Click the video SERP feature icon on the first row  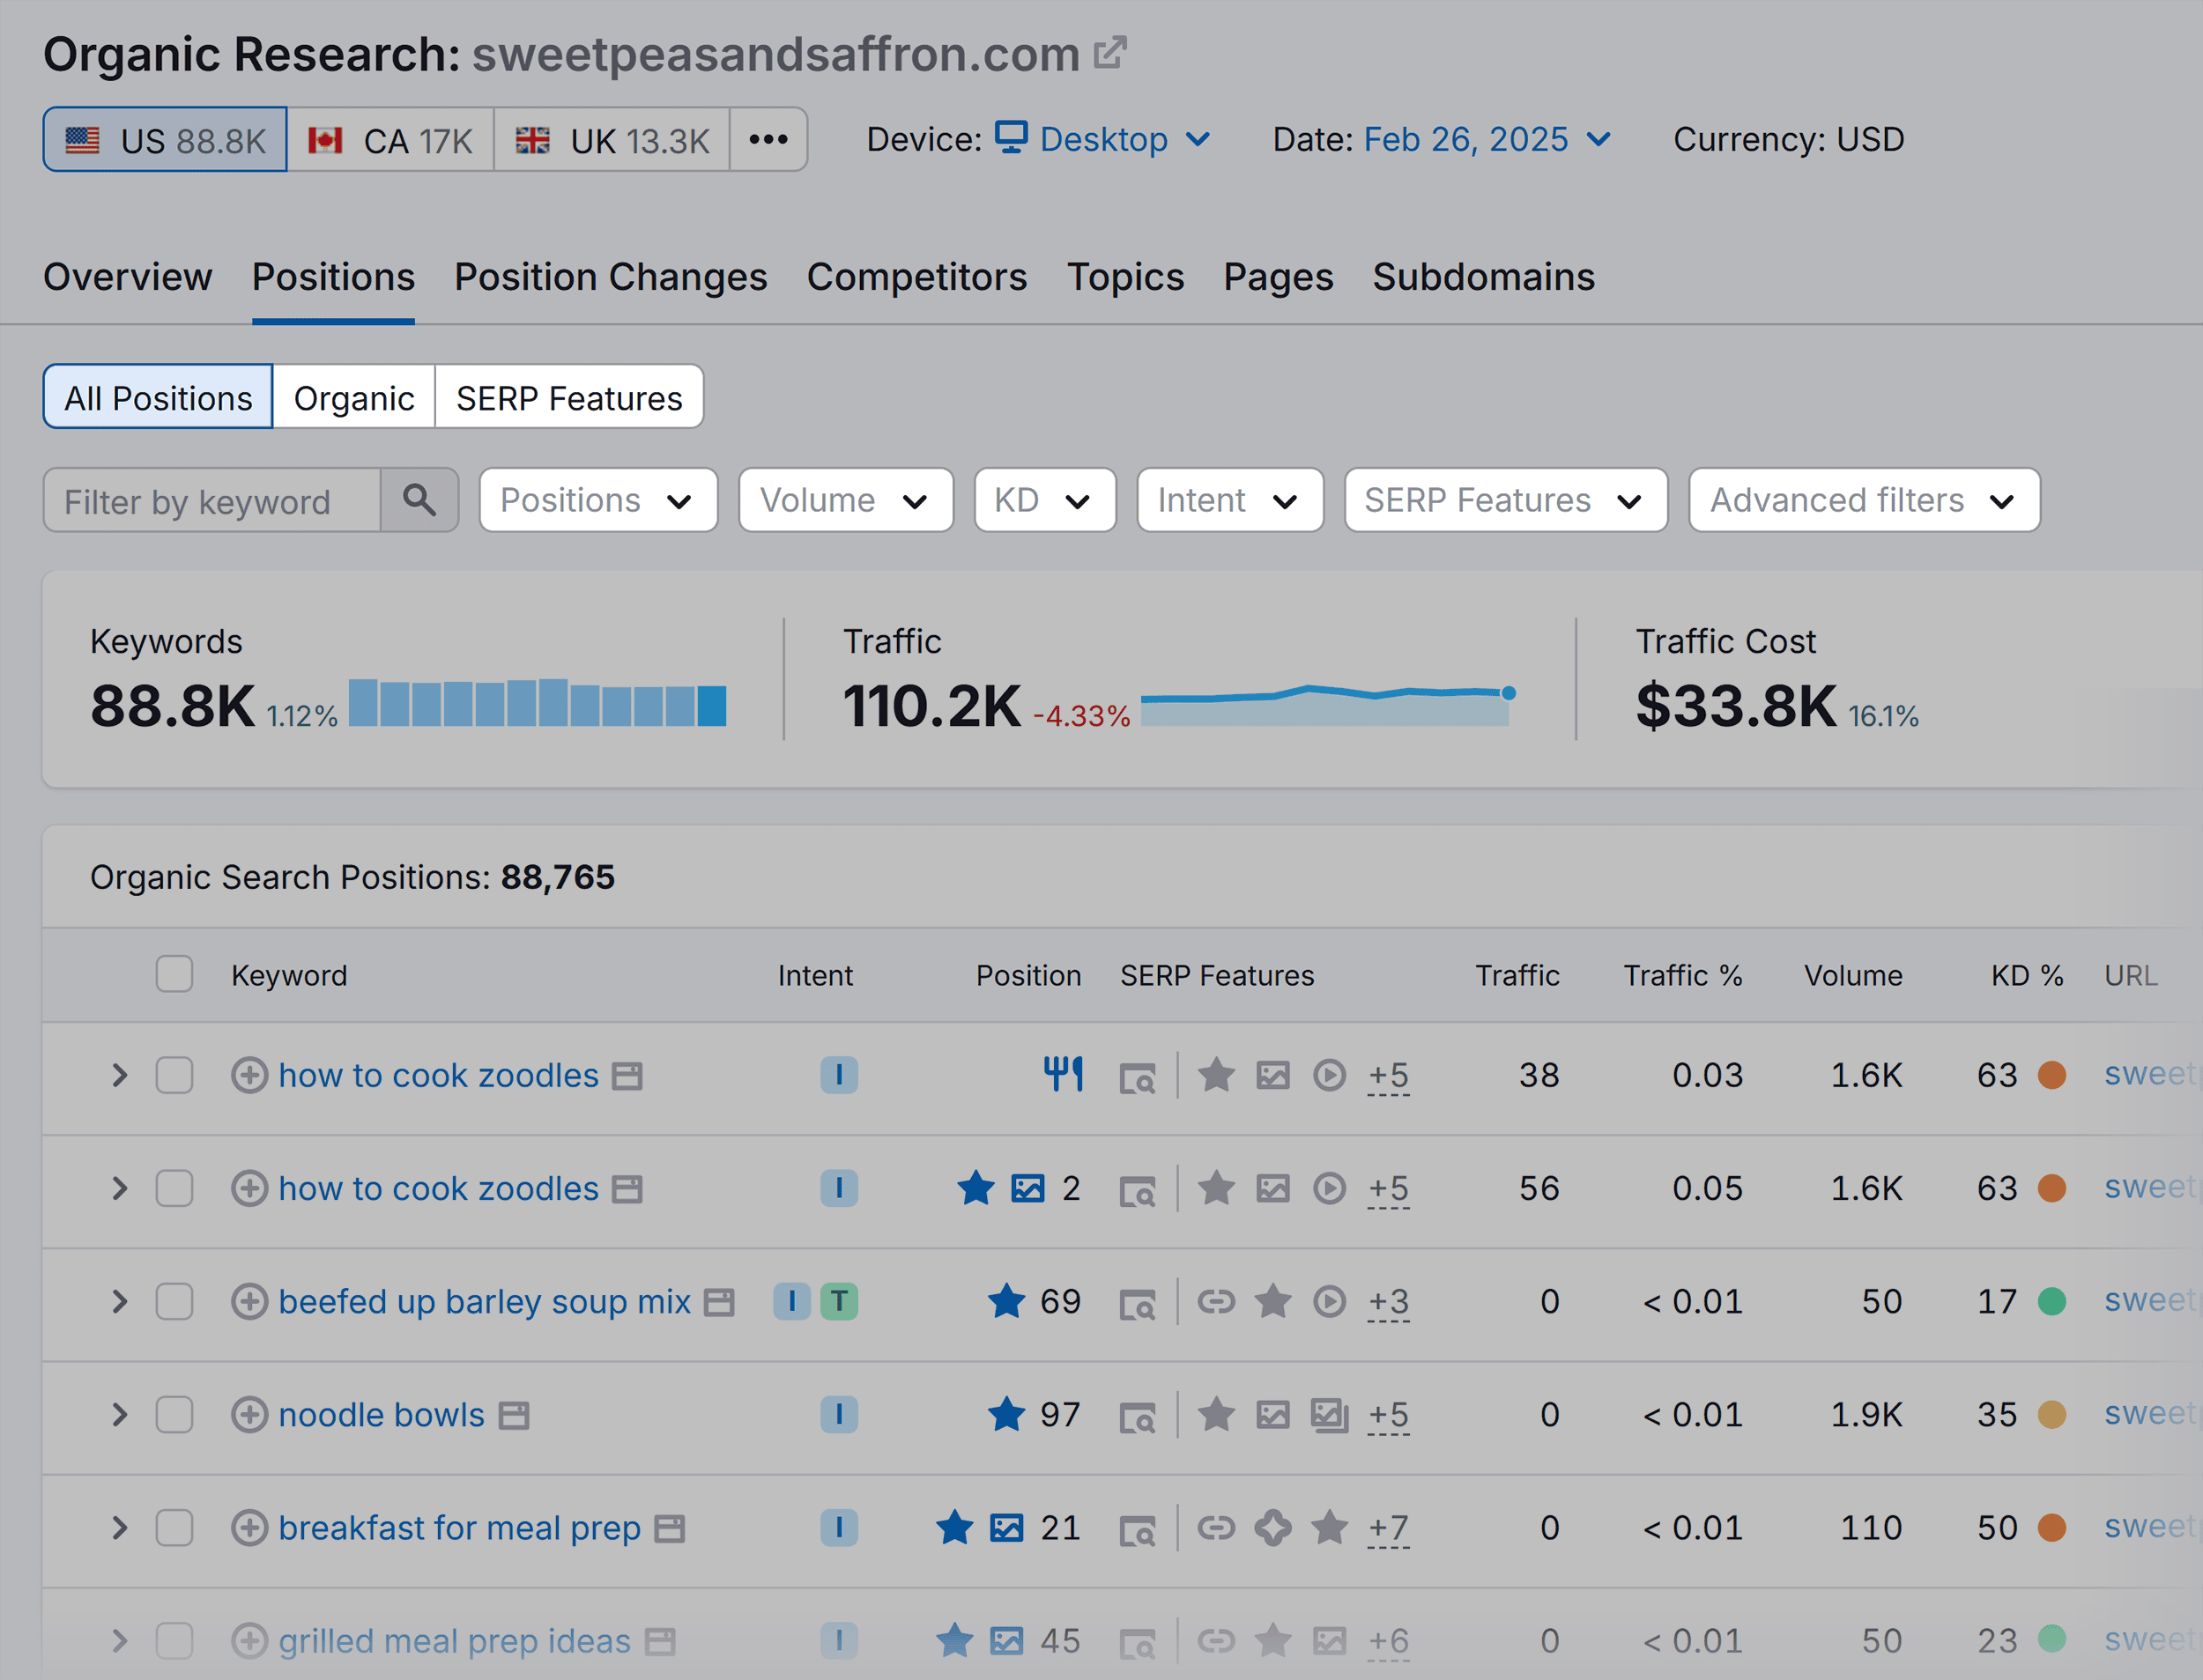(x=1330, y=1075)
